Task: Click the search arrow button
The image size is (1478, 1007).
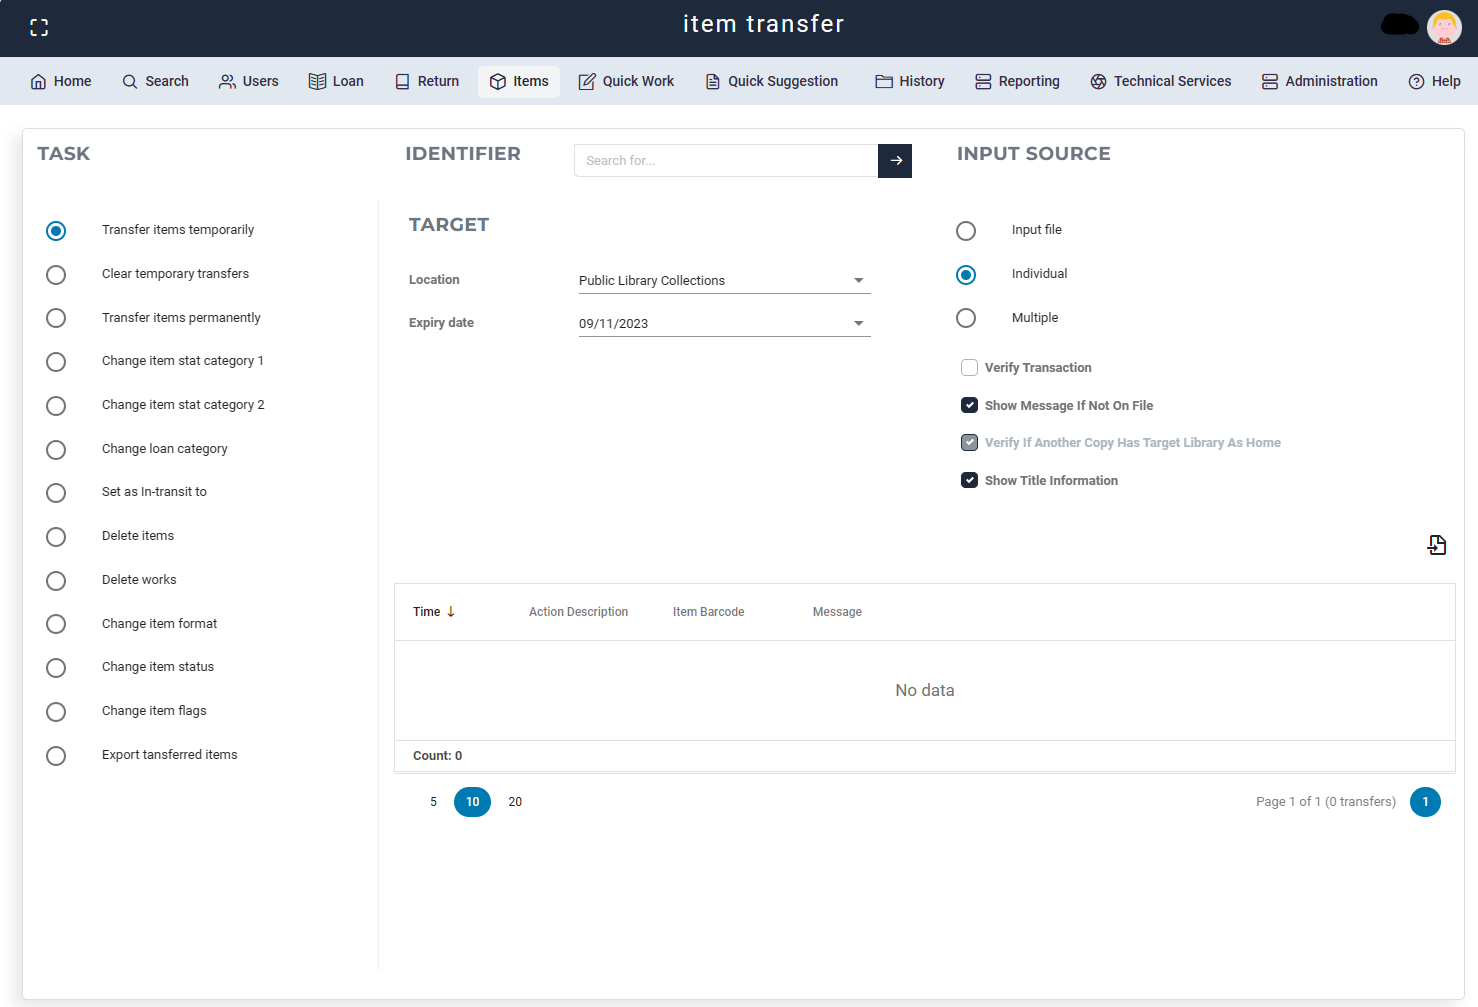Action: 895,160
